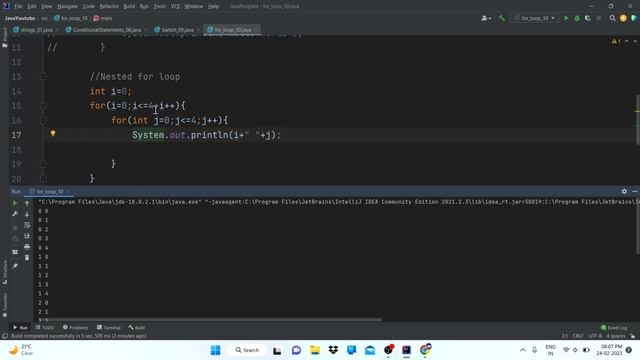This screenshot has height=360, width=640.
Task: Close the for_loop_10 tab in the Run panel
Action: click(68, 191)
